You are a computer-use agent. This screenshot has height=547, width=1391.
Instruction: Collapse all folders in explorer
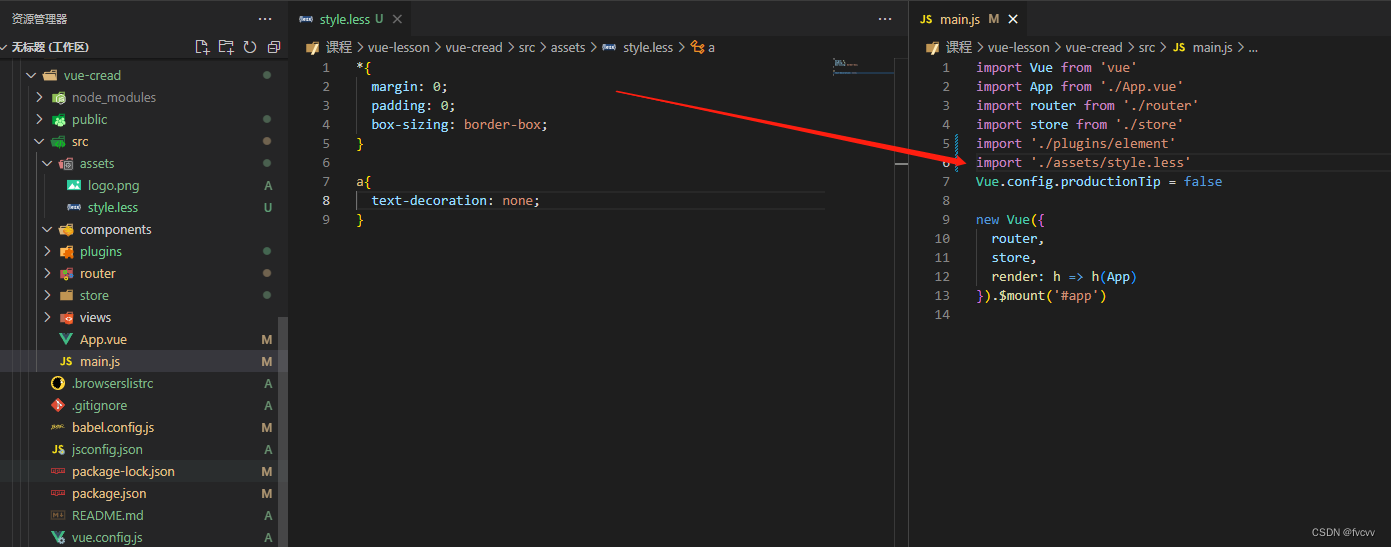274,47
